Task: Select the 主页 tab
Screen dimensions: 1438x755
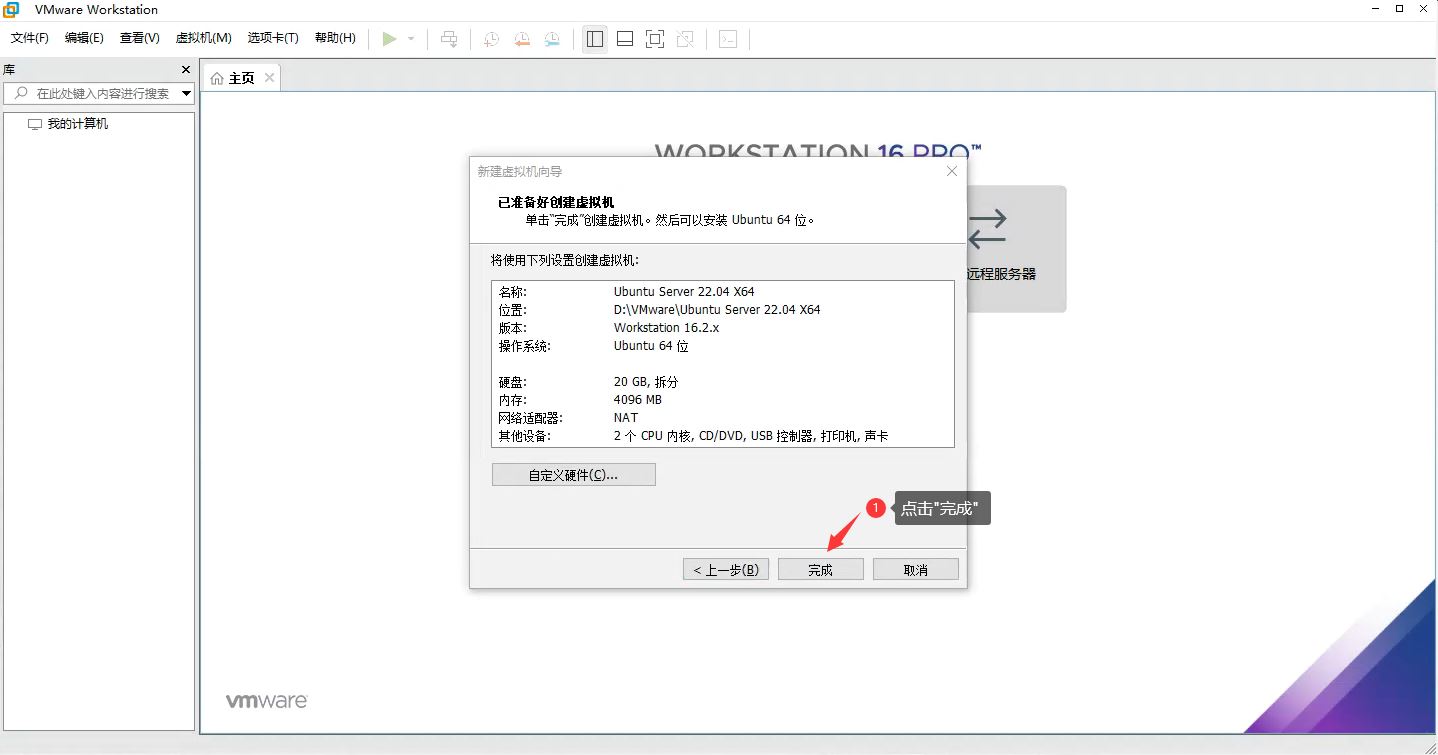Action: tap(242, 78)
